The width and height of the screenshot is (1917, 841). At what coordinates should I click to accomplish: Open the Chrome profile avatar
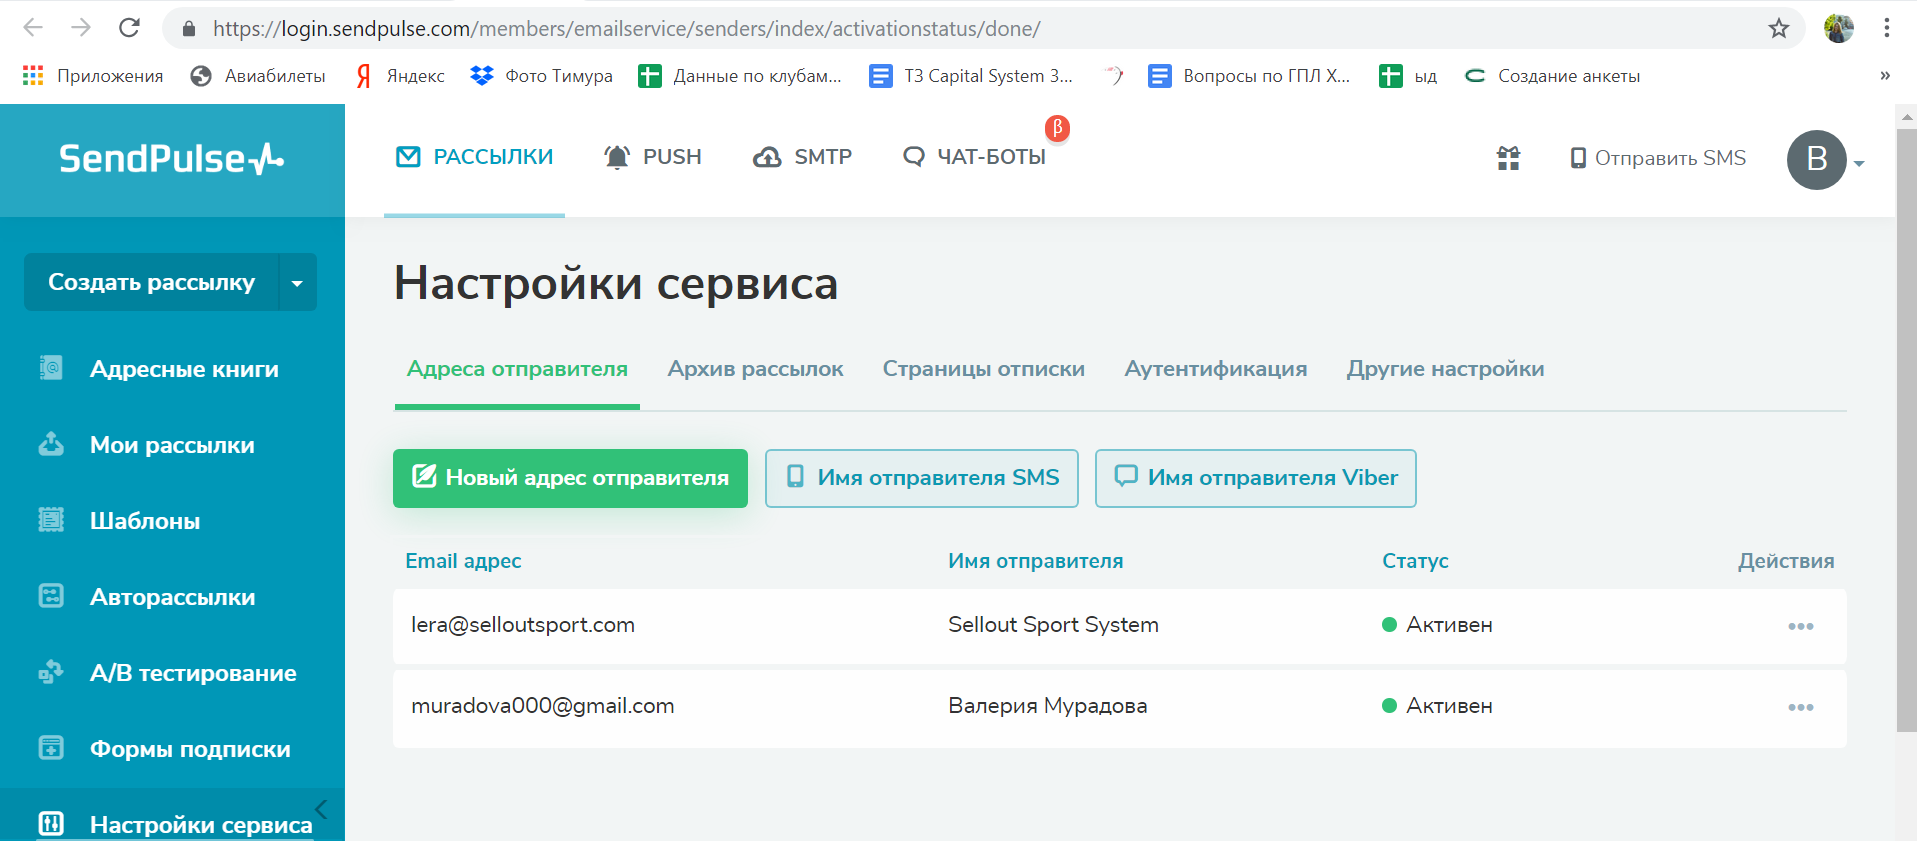[x=1838, y=28]
